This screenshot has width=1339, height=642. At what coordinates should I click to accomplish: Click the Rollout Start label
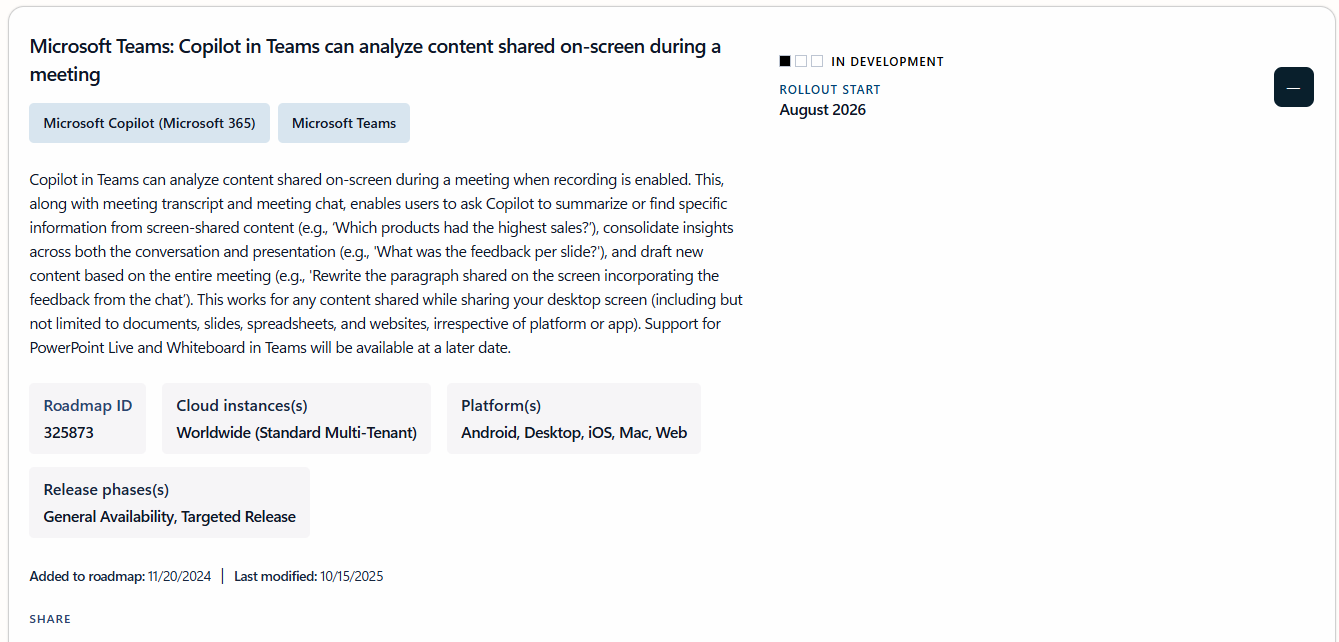[x=830, y=89]
